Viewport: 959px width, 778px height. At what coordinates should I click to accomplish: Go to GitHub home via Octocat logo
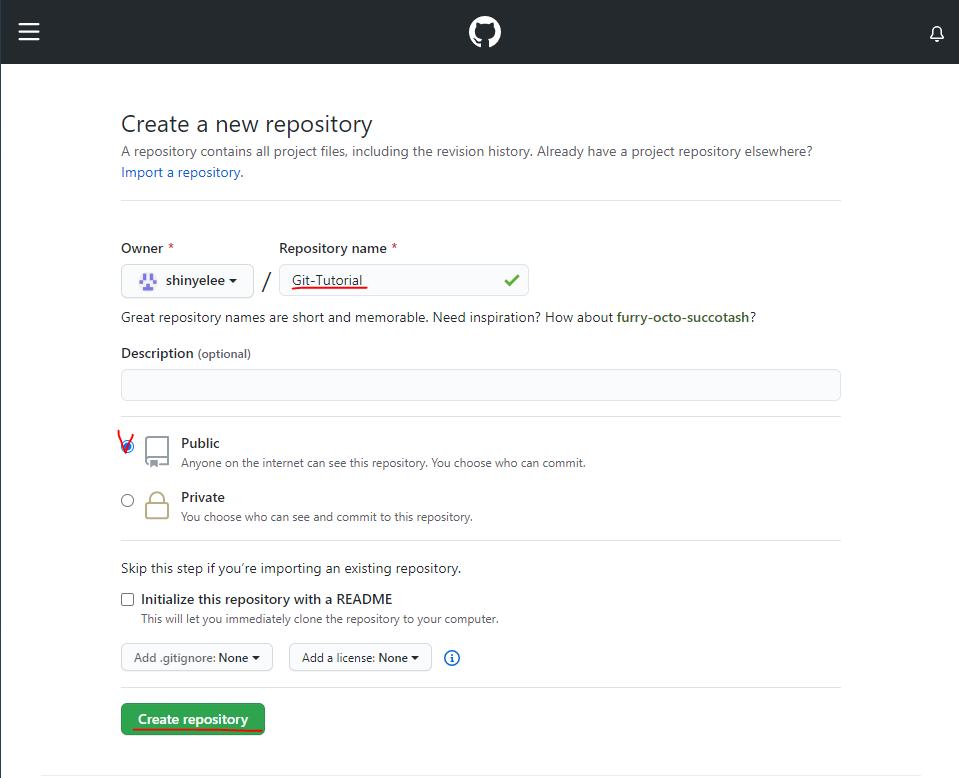click(x=485, y=32)
